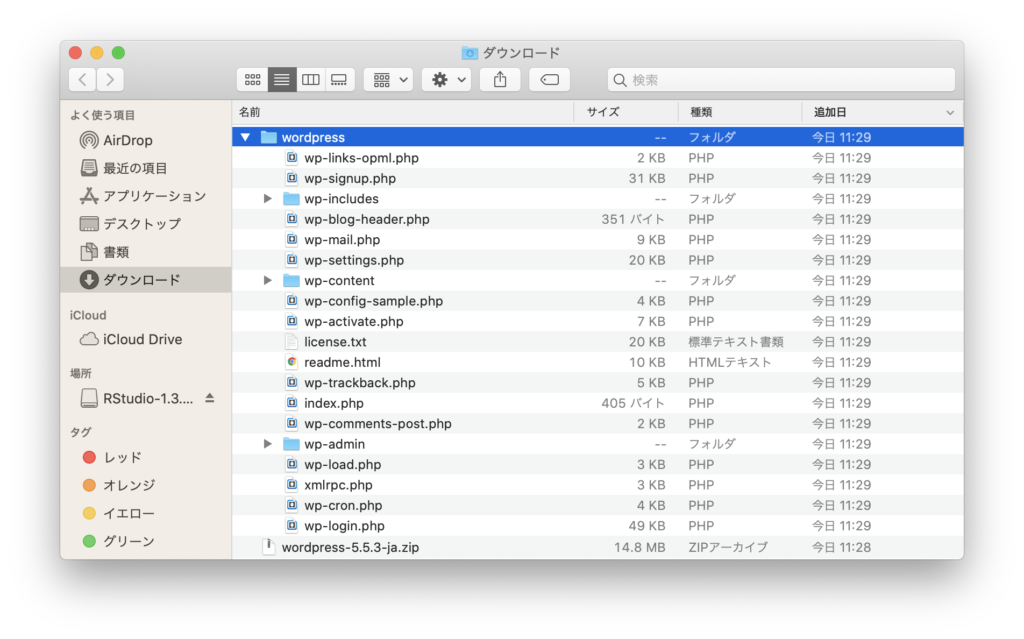Open the Share icon in the toolbar
This screenshot has height=639, width=1024.
[x=500, y=79]
